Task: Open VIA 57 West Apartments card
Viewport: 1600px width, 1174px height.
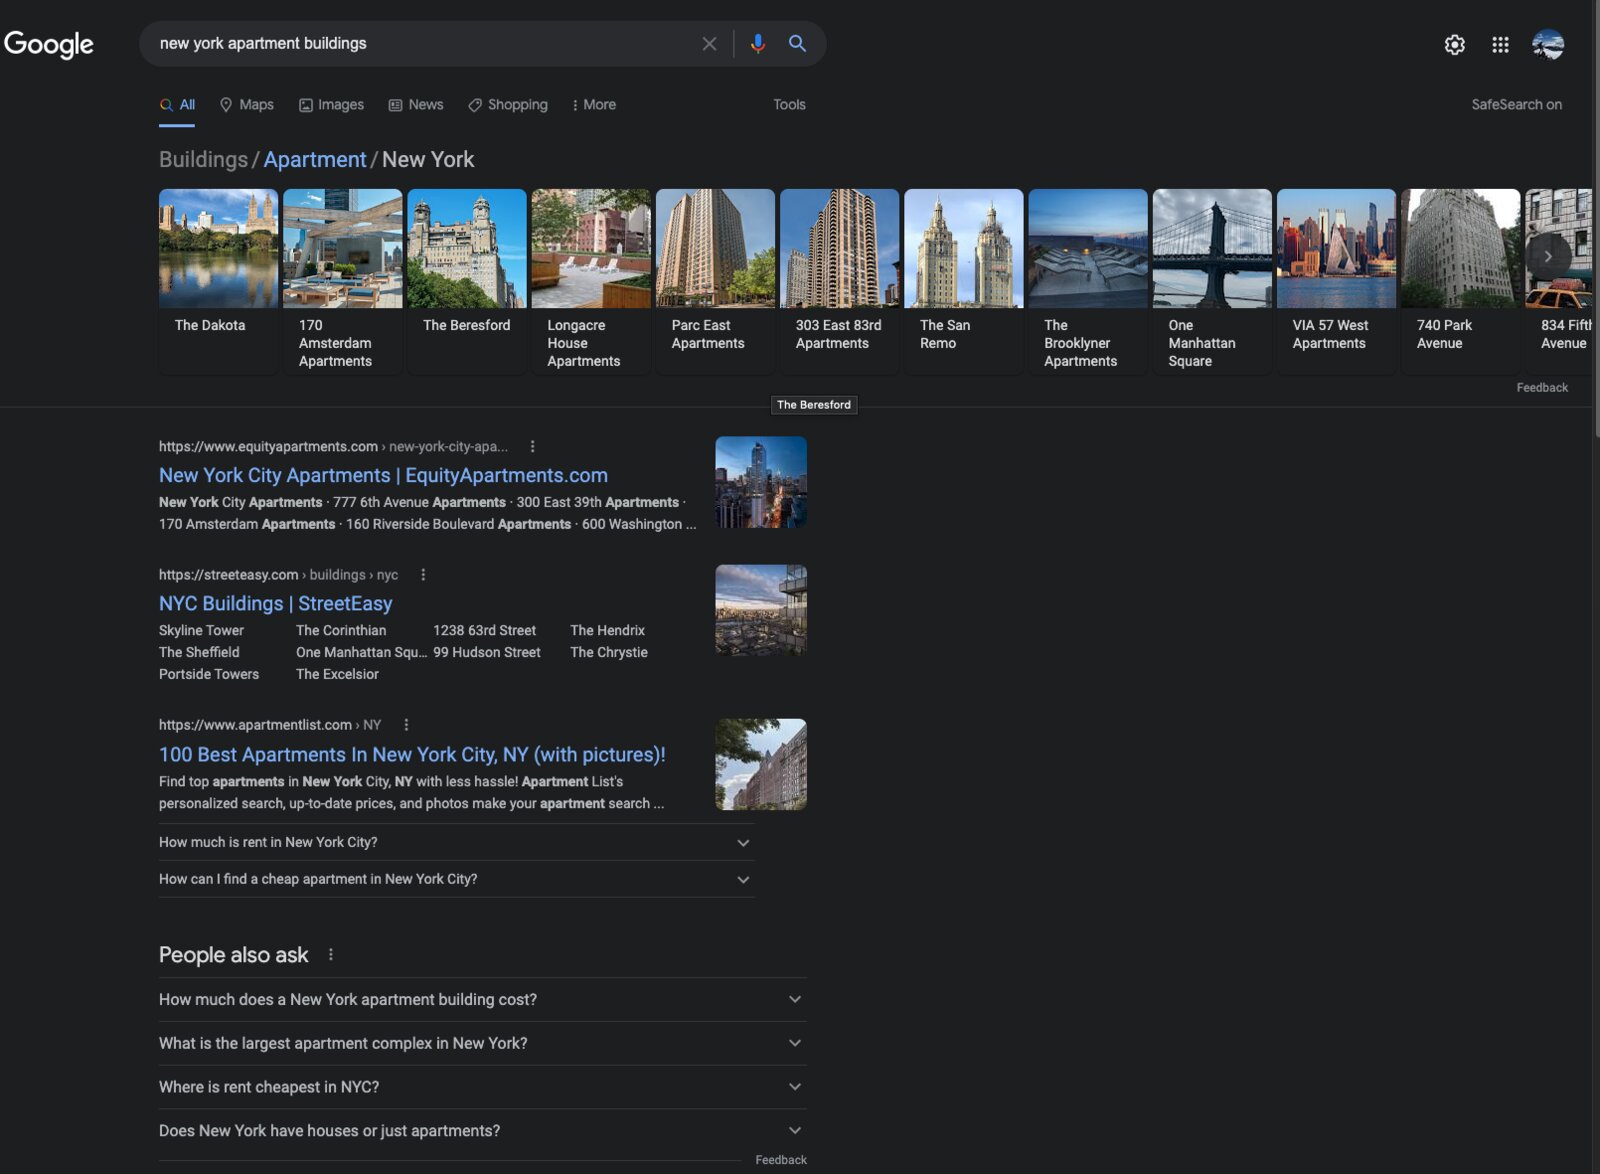Action: pos(1336,281)
